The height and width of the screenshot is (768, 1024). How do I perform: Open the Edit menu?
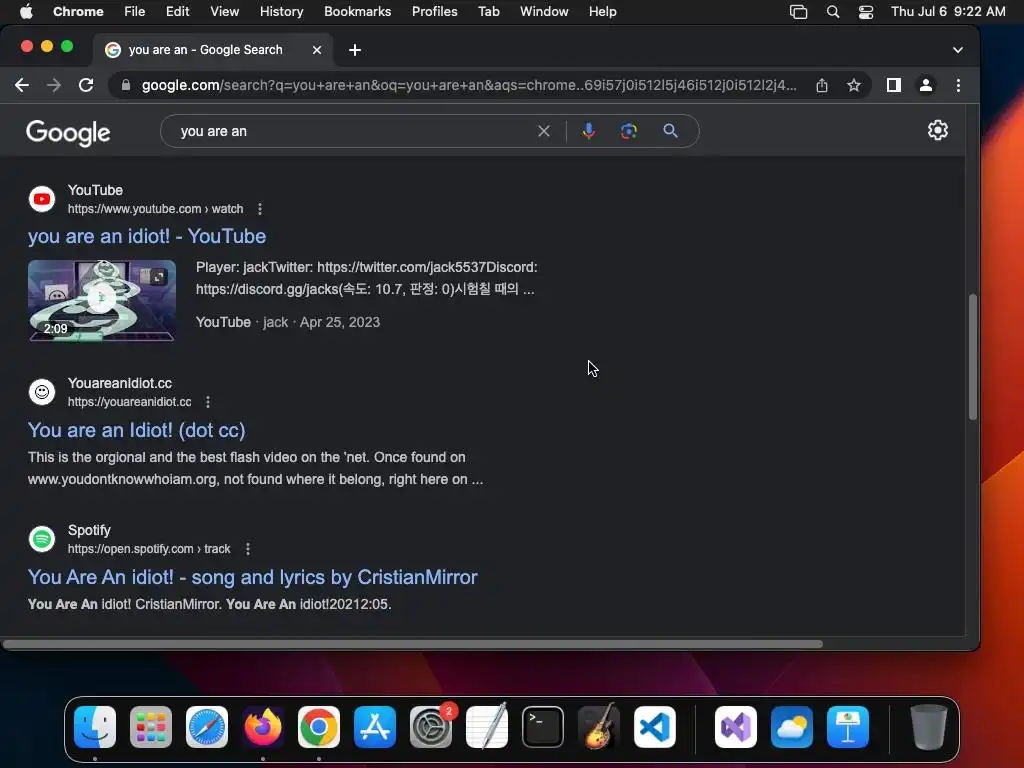click(177, 11)
